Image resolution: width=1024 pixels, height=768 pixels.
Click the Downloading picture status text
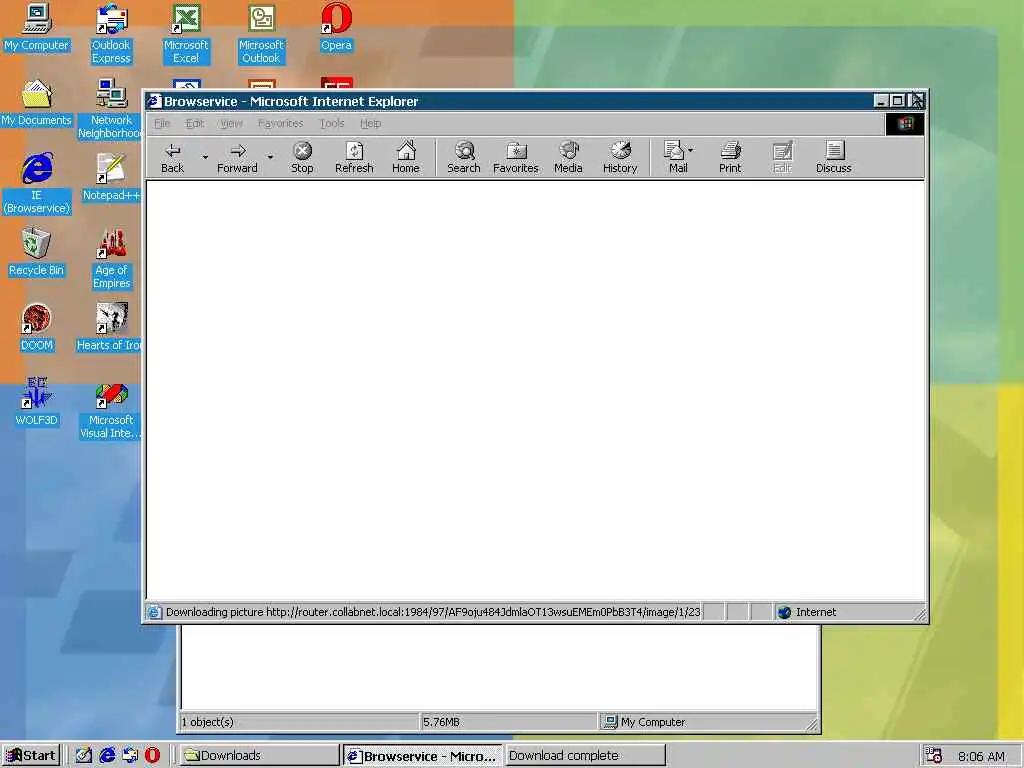tap(432, 612)
